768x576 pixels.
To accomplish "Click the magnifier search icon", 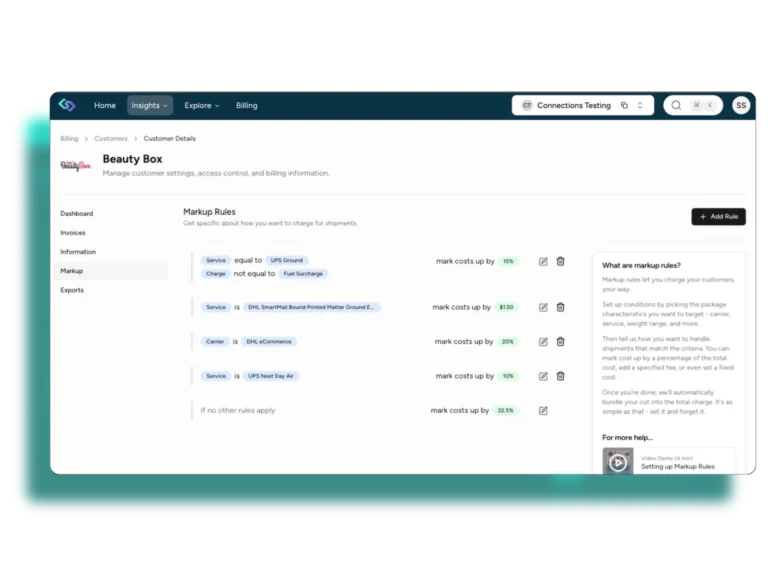I will (x=676, y=105).
